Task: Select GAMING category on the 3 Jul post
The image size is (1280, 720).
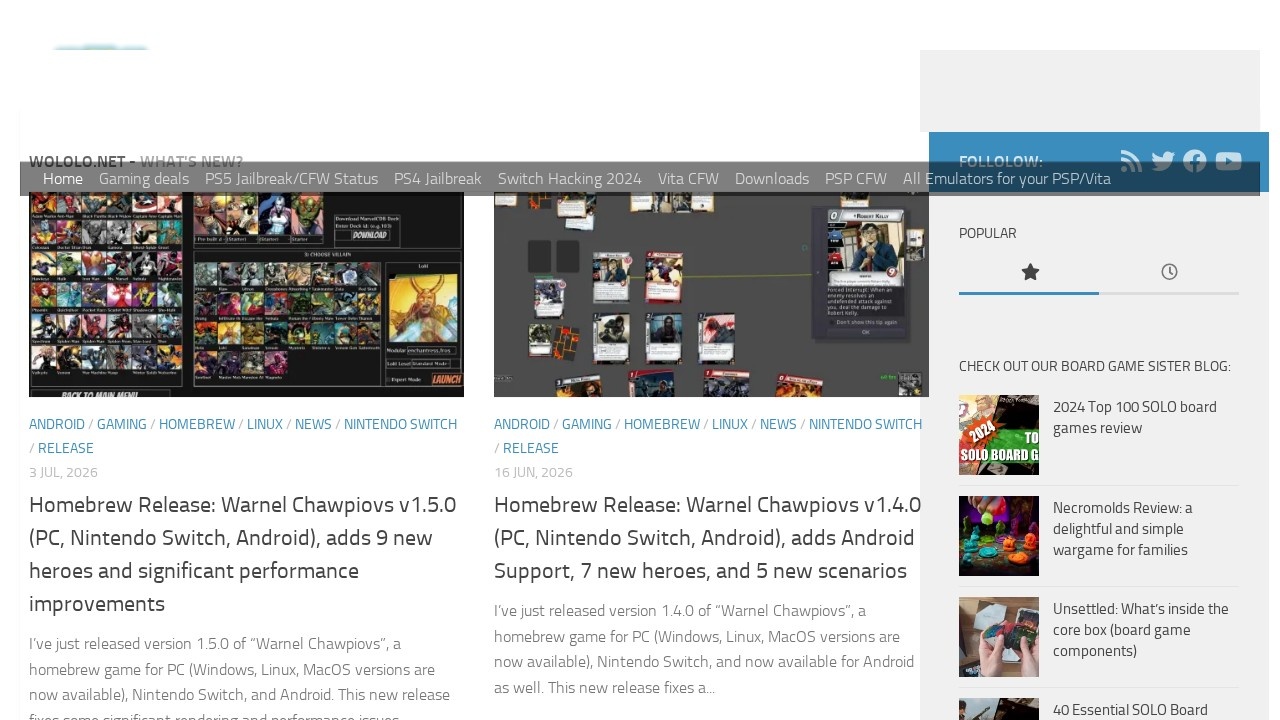Action: pos(122,424)
